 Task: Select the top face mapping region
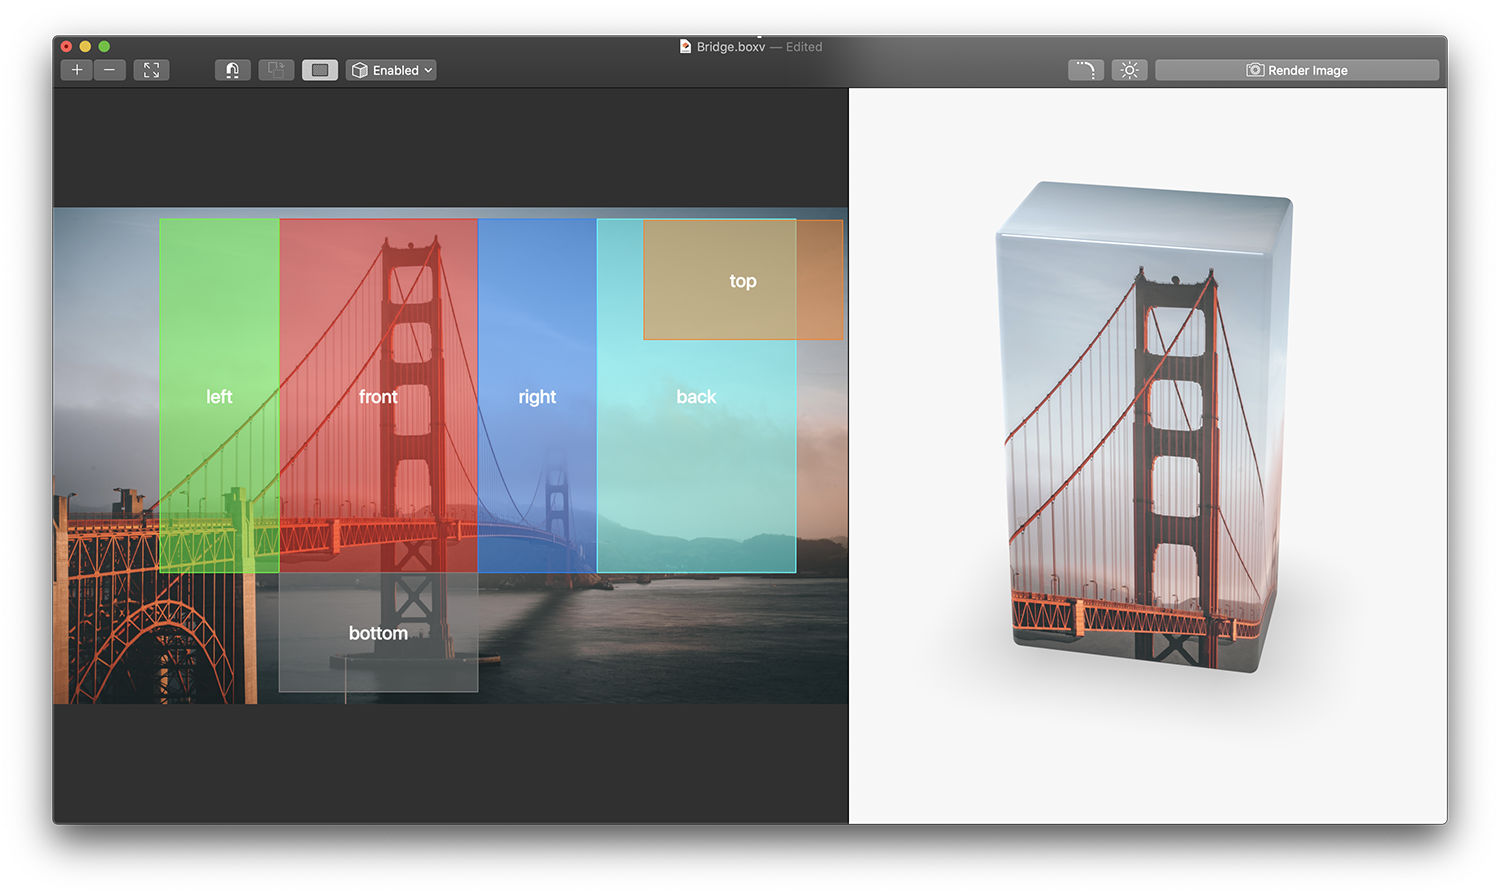(742, 281)
